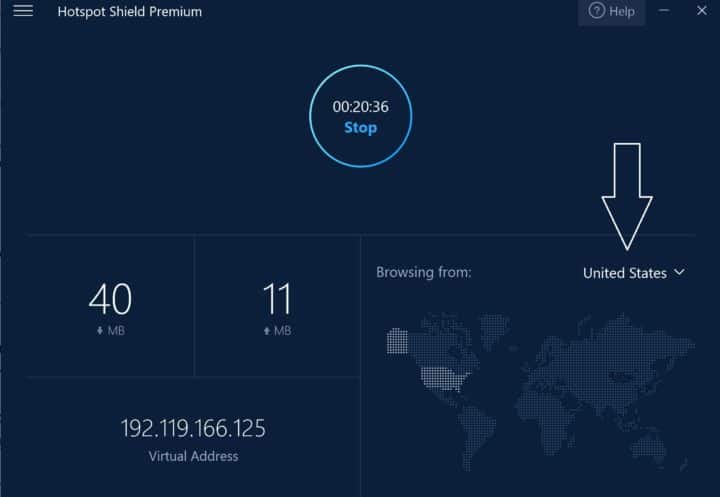Stop the VPN connection

point(360,116)
